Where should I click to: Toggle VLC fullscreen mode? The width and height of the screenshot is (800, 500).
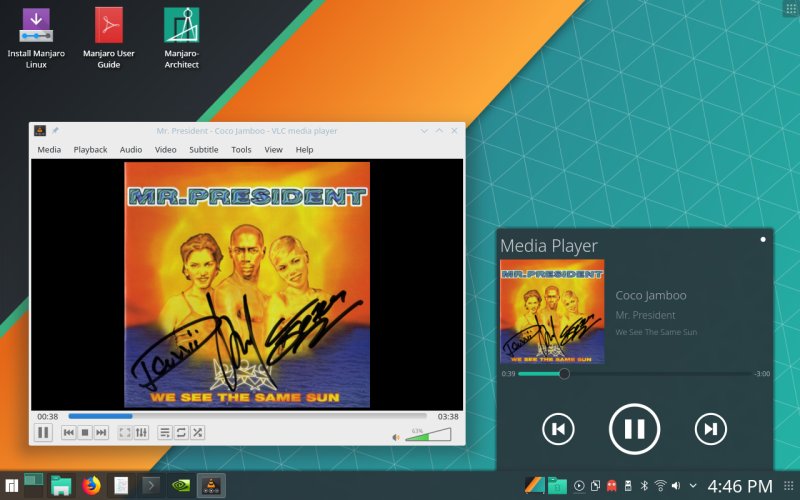(x=124, y=433)
